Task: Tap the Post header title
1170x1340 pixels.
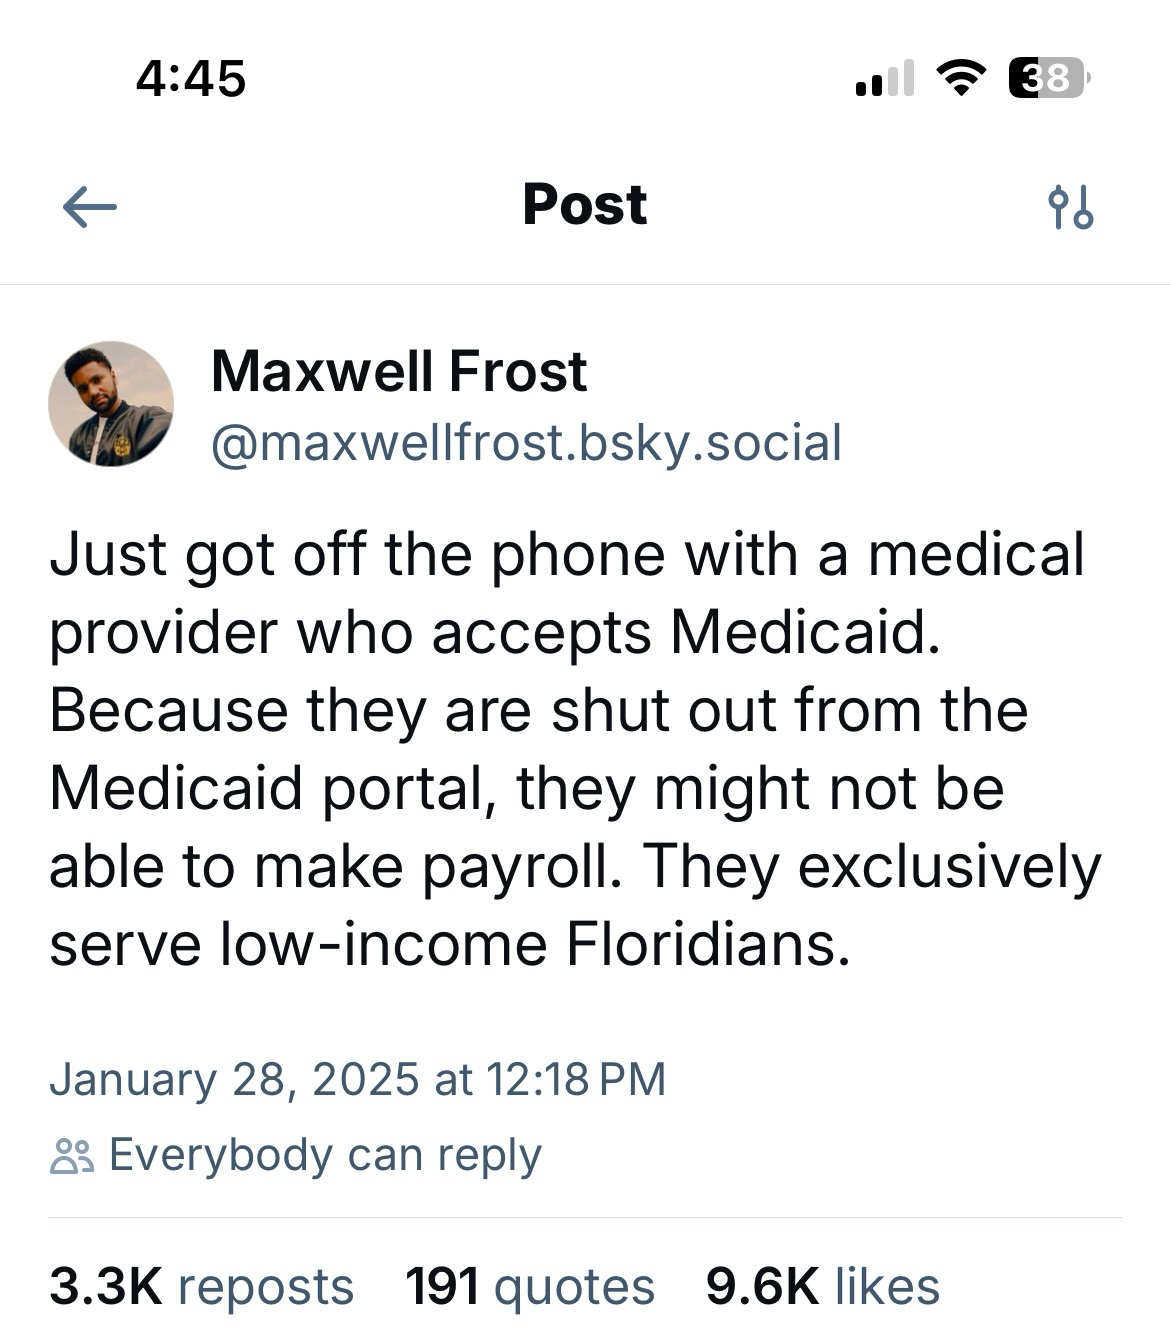Action: (585, 205)
